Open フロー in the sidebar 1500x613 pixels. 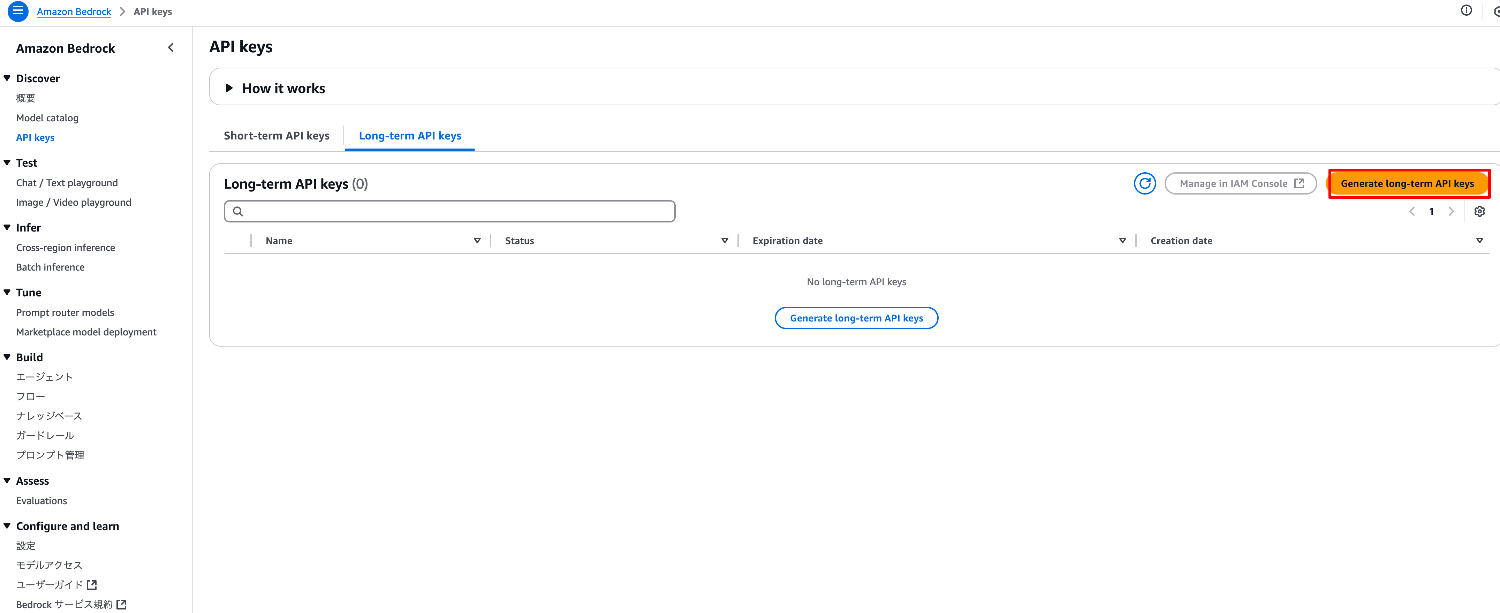coord(31,397)
